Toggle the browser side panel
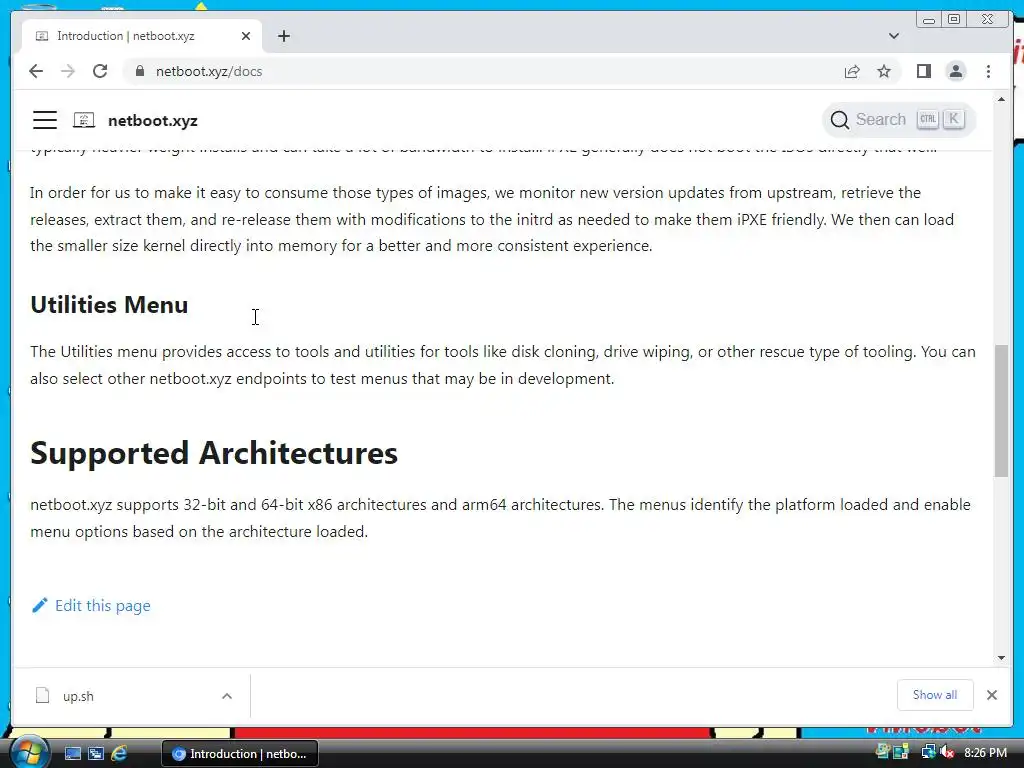 click(x=923, y=71)
